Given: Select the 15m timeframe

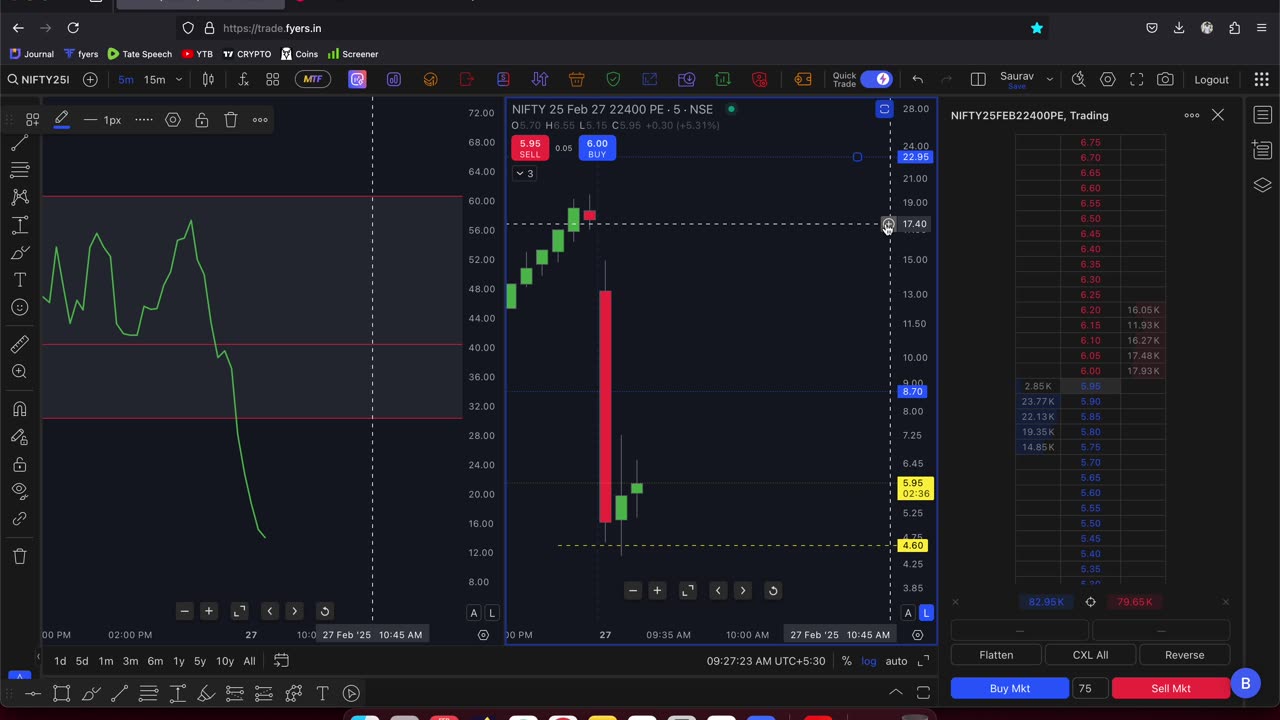Looking at the screenshot, I should [x=154, y=80].
